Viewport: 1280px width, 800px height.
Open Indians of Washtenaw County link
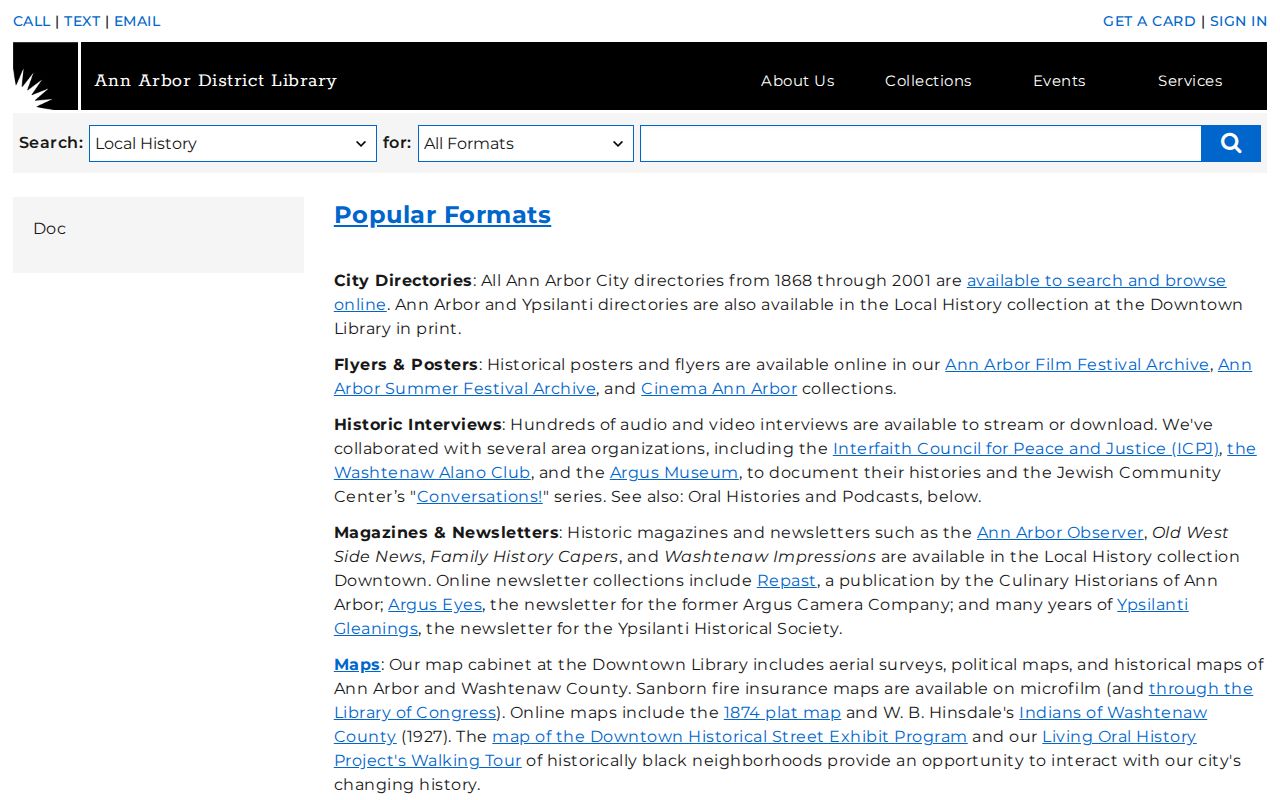pos(1113,713)
